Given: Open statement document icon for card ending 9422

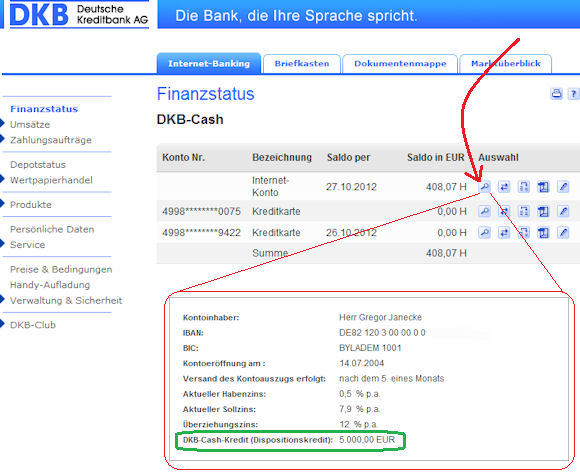Looking at the screenshot, I should click(x=543, y=233).
